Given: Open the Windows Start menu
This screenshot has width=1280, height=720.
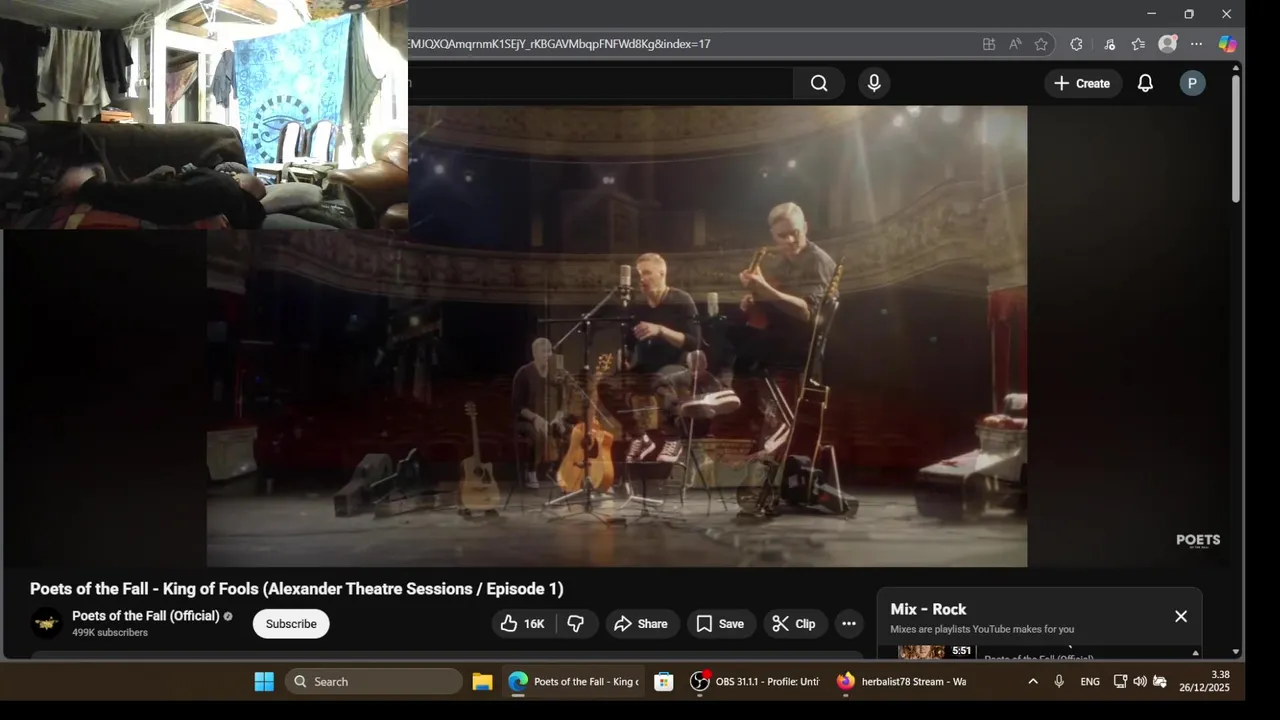Looking at the screenshot, I should pyautogui.click(x=264, y=682).
